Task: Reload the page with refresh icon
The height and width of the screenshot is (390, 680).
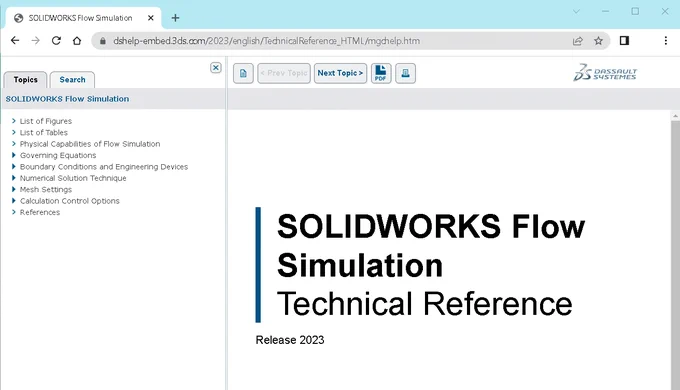Action: point(56,41)
